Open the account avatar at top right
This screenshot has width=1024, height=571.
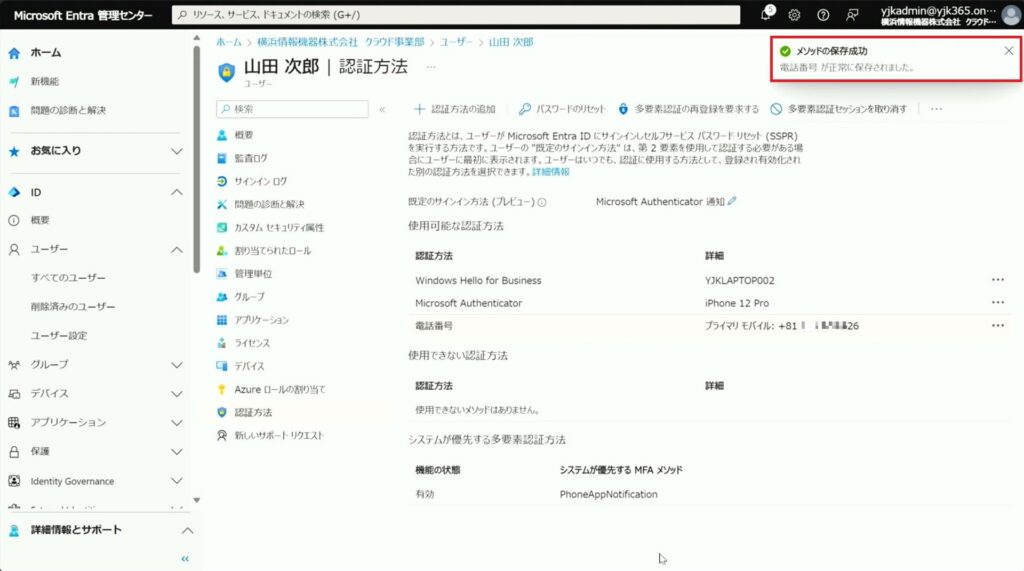pos(1011,14)
